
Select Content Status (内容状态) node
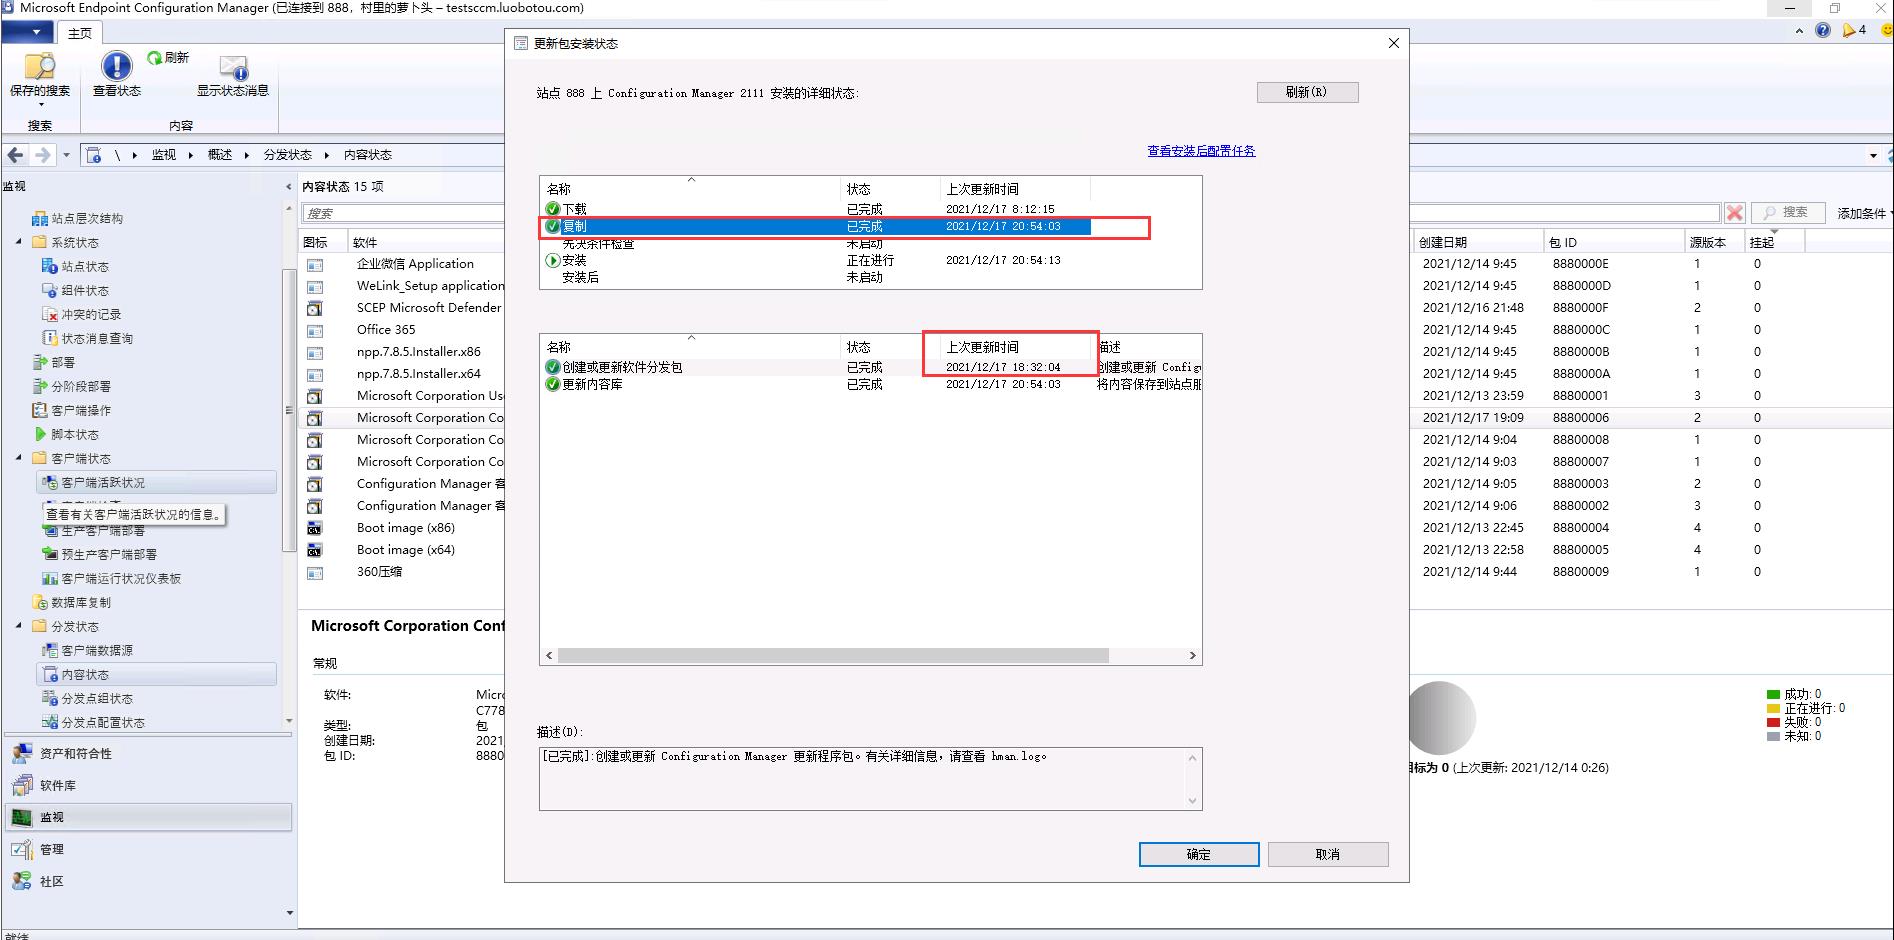coord(157,675)
